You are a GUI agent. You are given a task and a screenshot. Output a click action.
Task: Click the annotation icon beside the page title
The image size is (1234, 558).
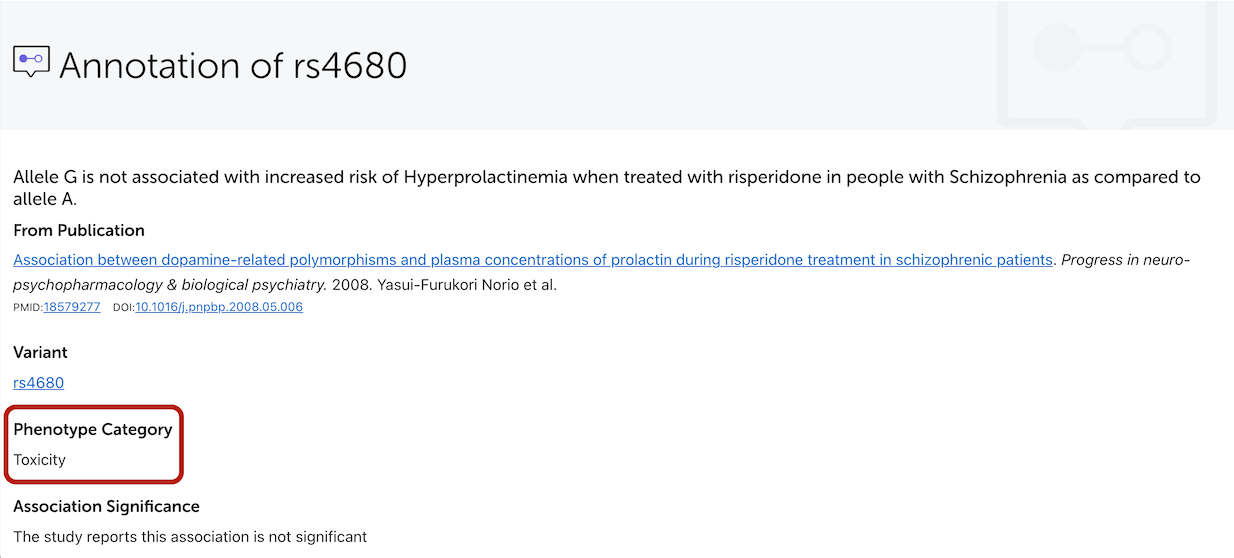click(31, 62)
